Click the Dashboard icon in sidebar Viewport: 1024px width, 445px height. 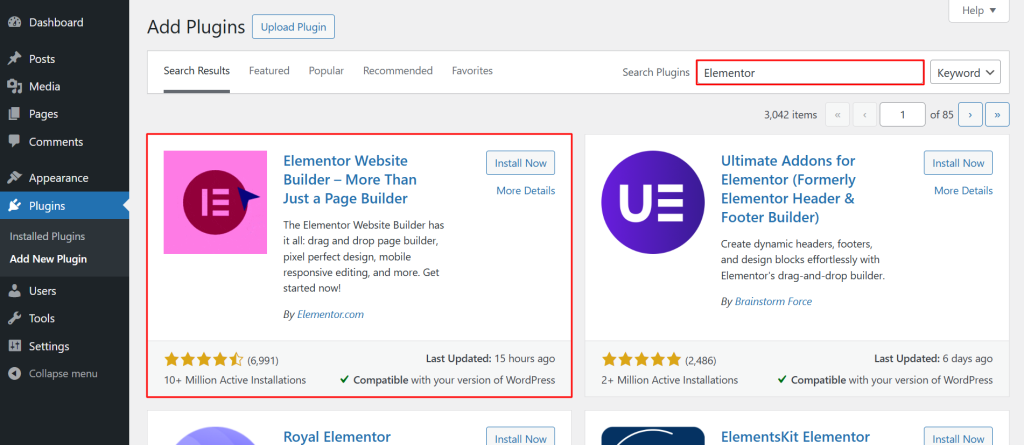click(x=14, y=22)
